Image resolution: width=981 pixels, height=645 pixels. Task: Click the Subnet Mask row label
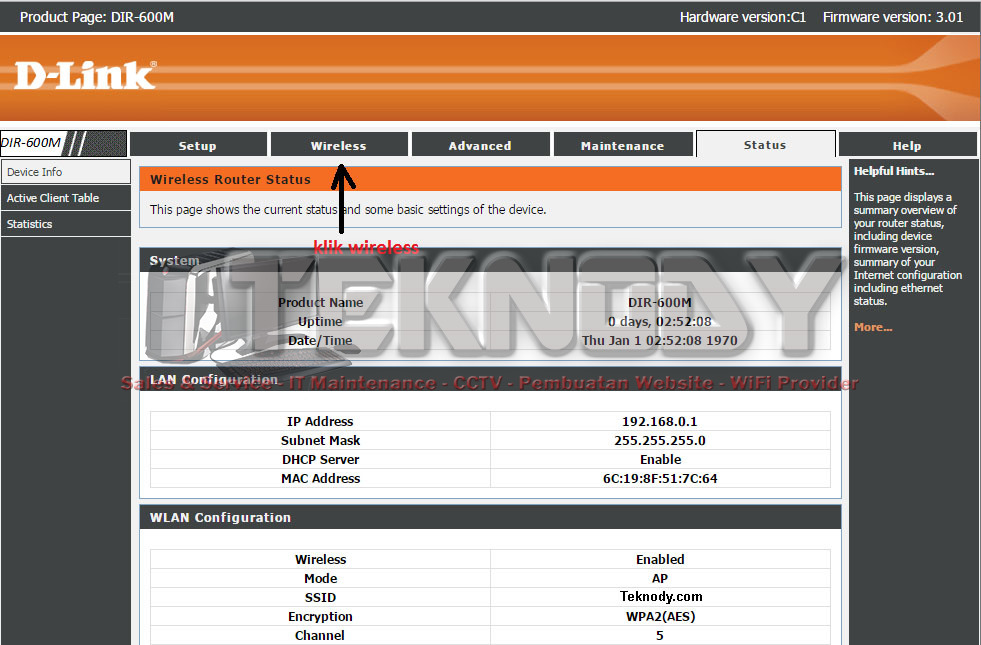tap(320, 440)
